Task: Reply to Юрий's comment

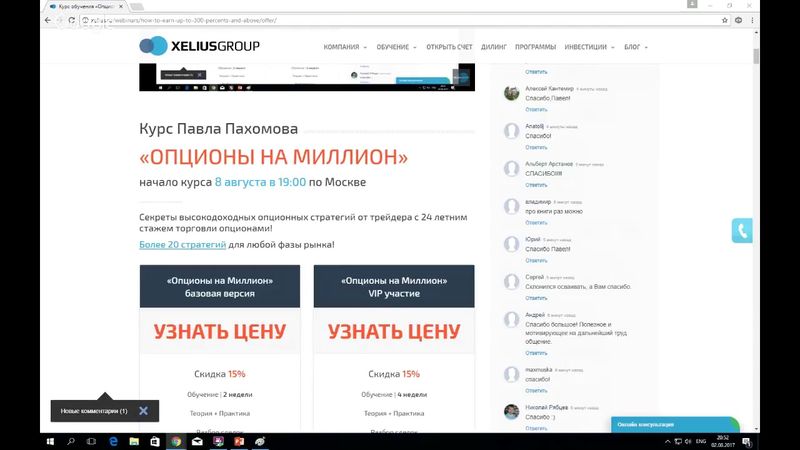Action: point(536,261)
